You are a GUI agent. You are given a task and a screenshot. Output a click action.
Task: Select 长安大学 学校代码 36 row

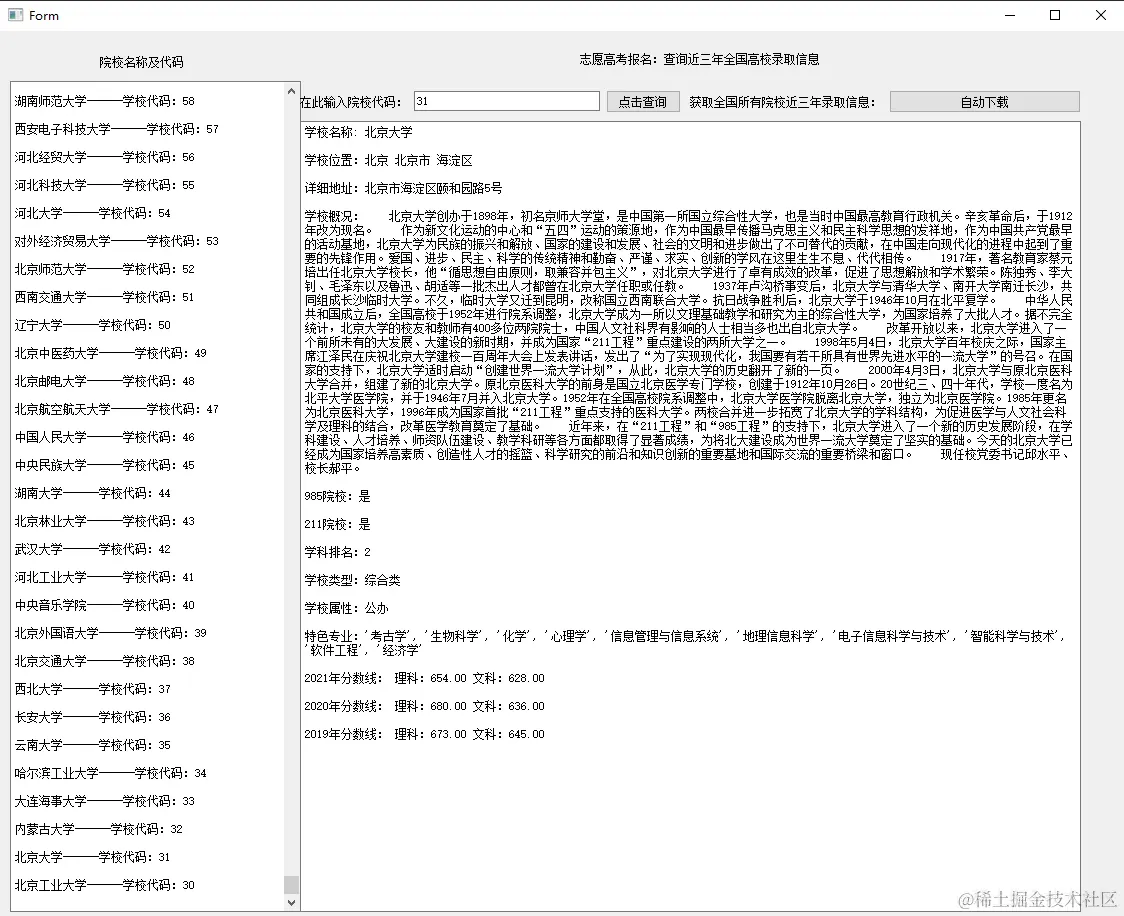click(x=92, y=716)
